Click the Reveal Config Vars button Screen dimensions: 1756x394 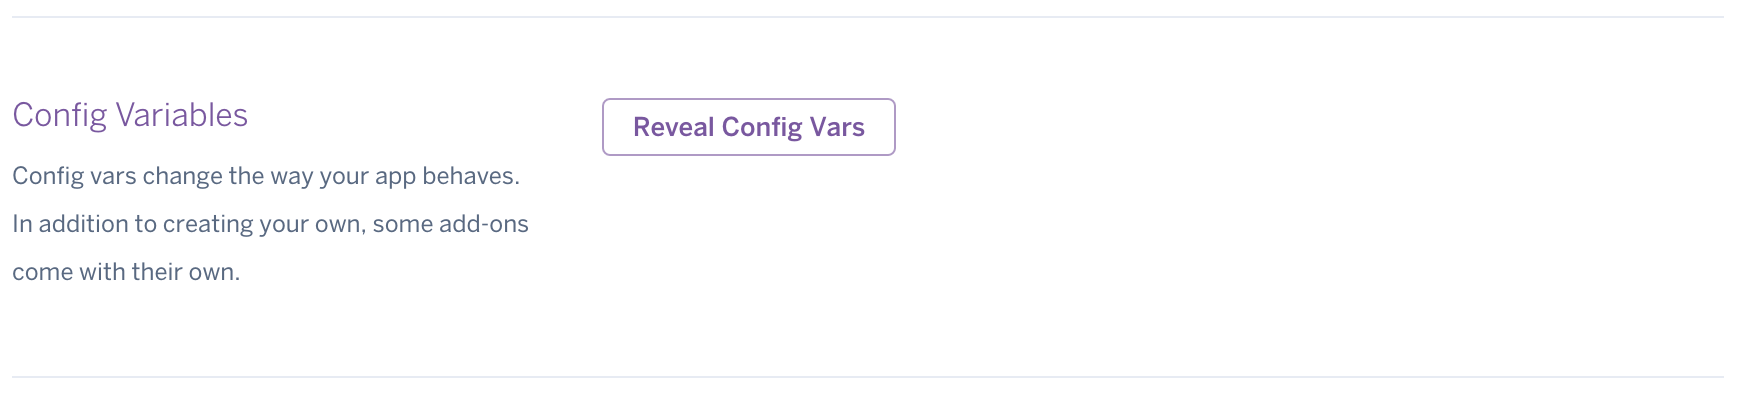coord(748,127)
